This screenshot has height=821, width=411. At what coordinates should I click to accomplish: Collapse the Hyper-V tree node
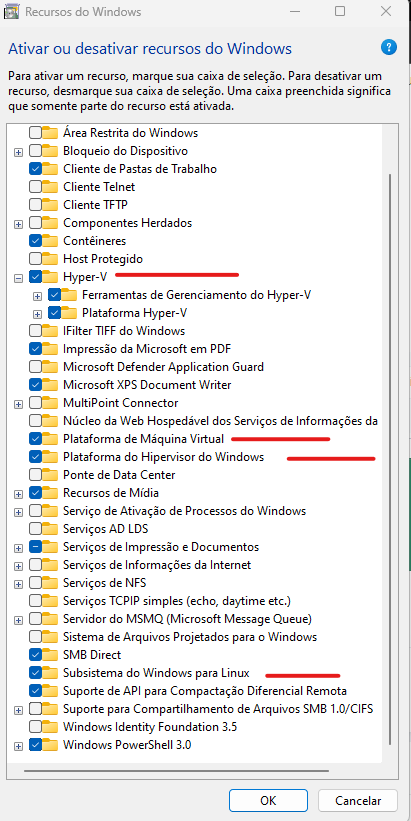coord(19,277)
